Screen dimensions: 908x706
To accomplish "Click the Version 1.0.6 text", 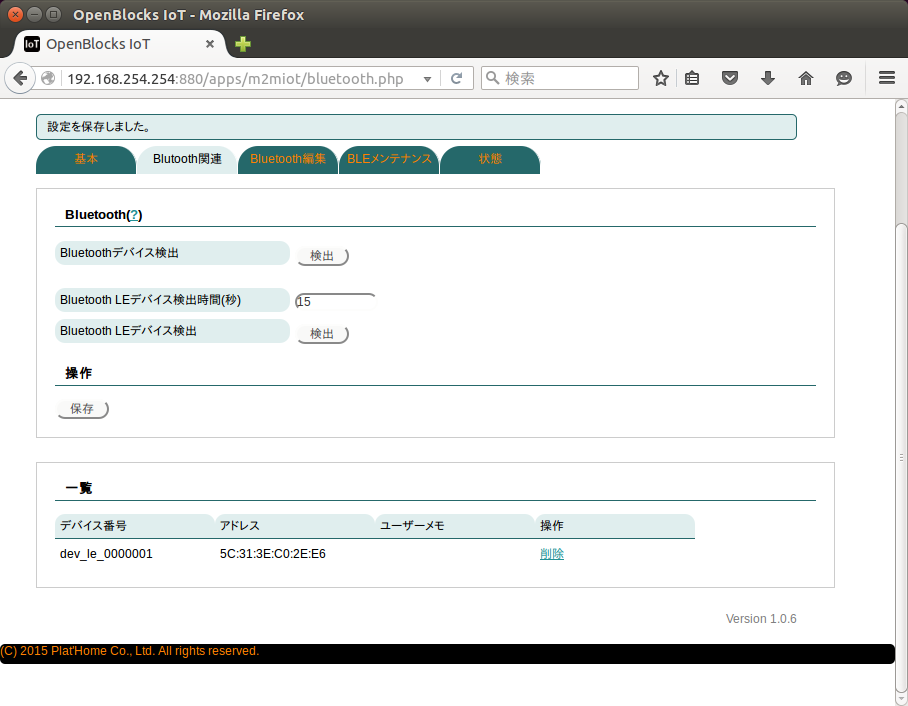I will pyautogui.click(x=761, y=619).
